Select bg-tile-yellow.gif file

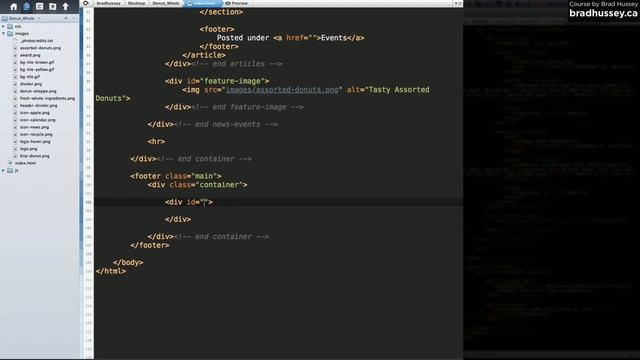click(x=37, y=69)
